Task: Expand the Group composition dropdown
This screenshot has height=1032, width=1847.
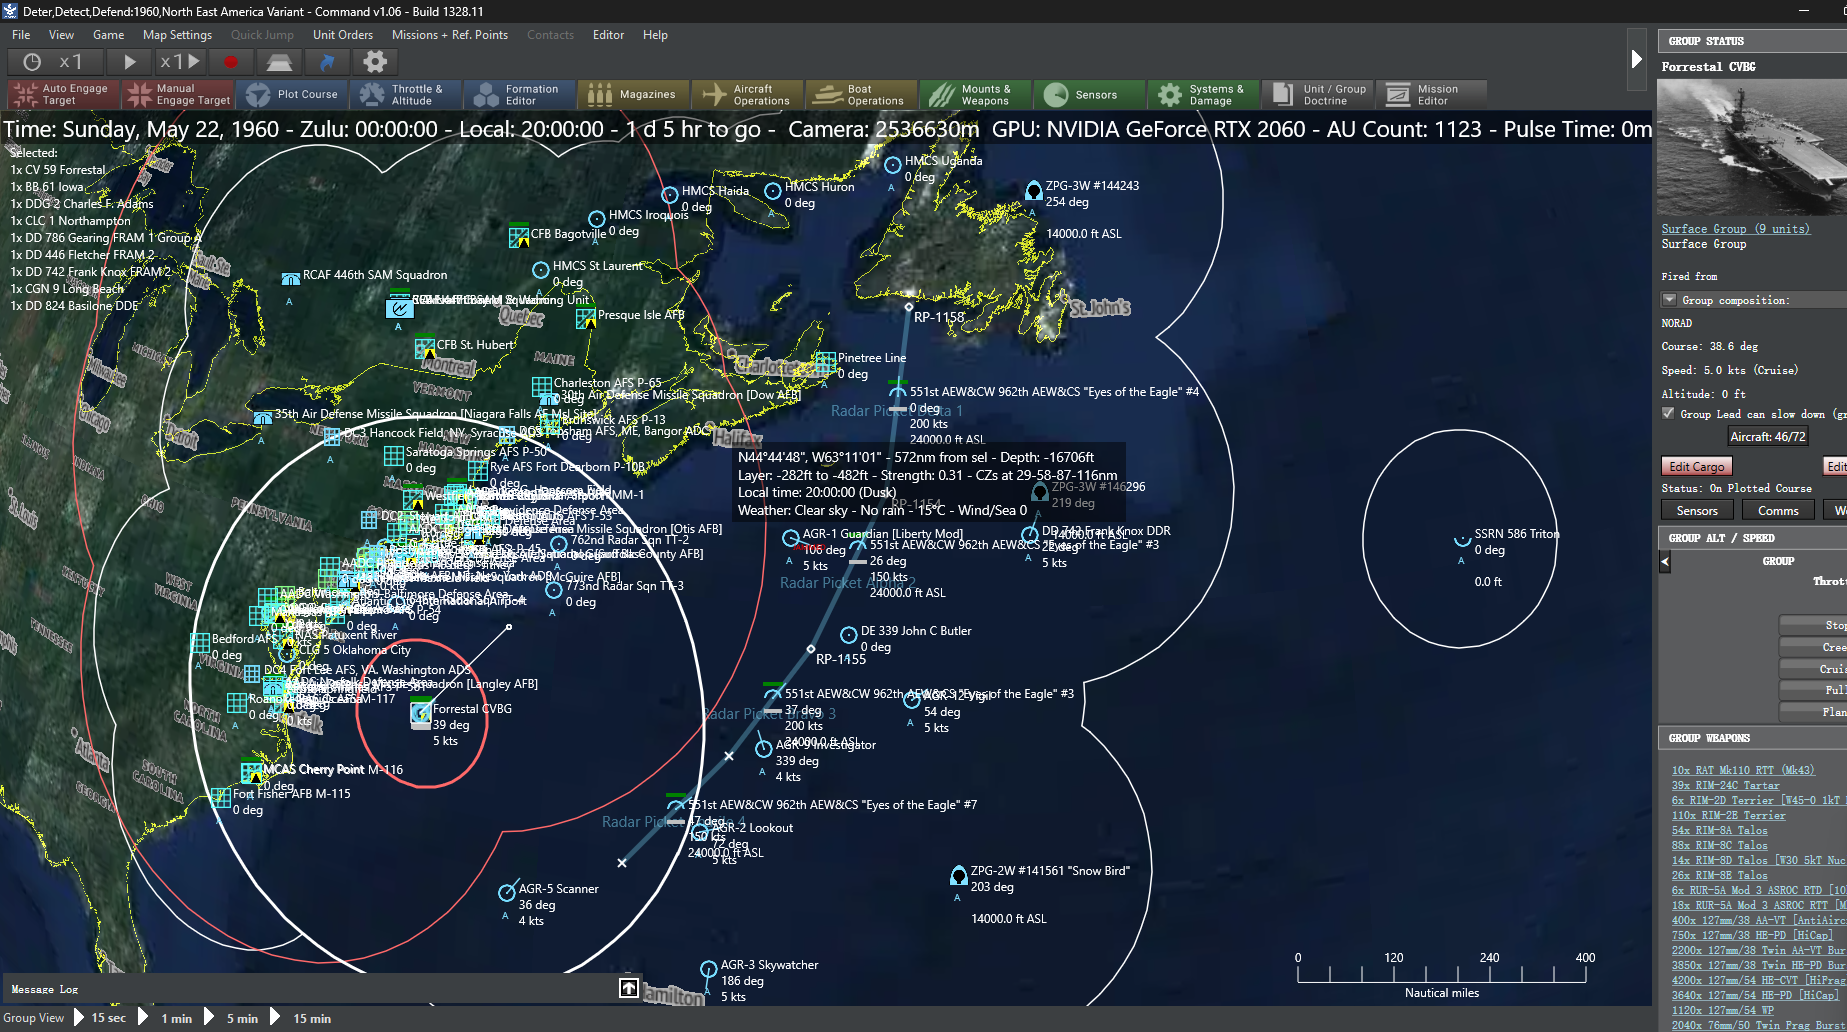Action: tap(1669, 300)
